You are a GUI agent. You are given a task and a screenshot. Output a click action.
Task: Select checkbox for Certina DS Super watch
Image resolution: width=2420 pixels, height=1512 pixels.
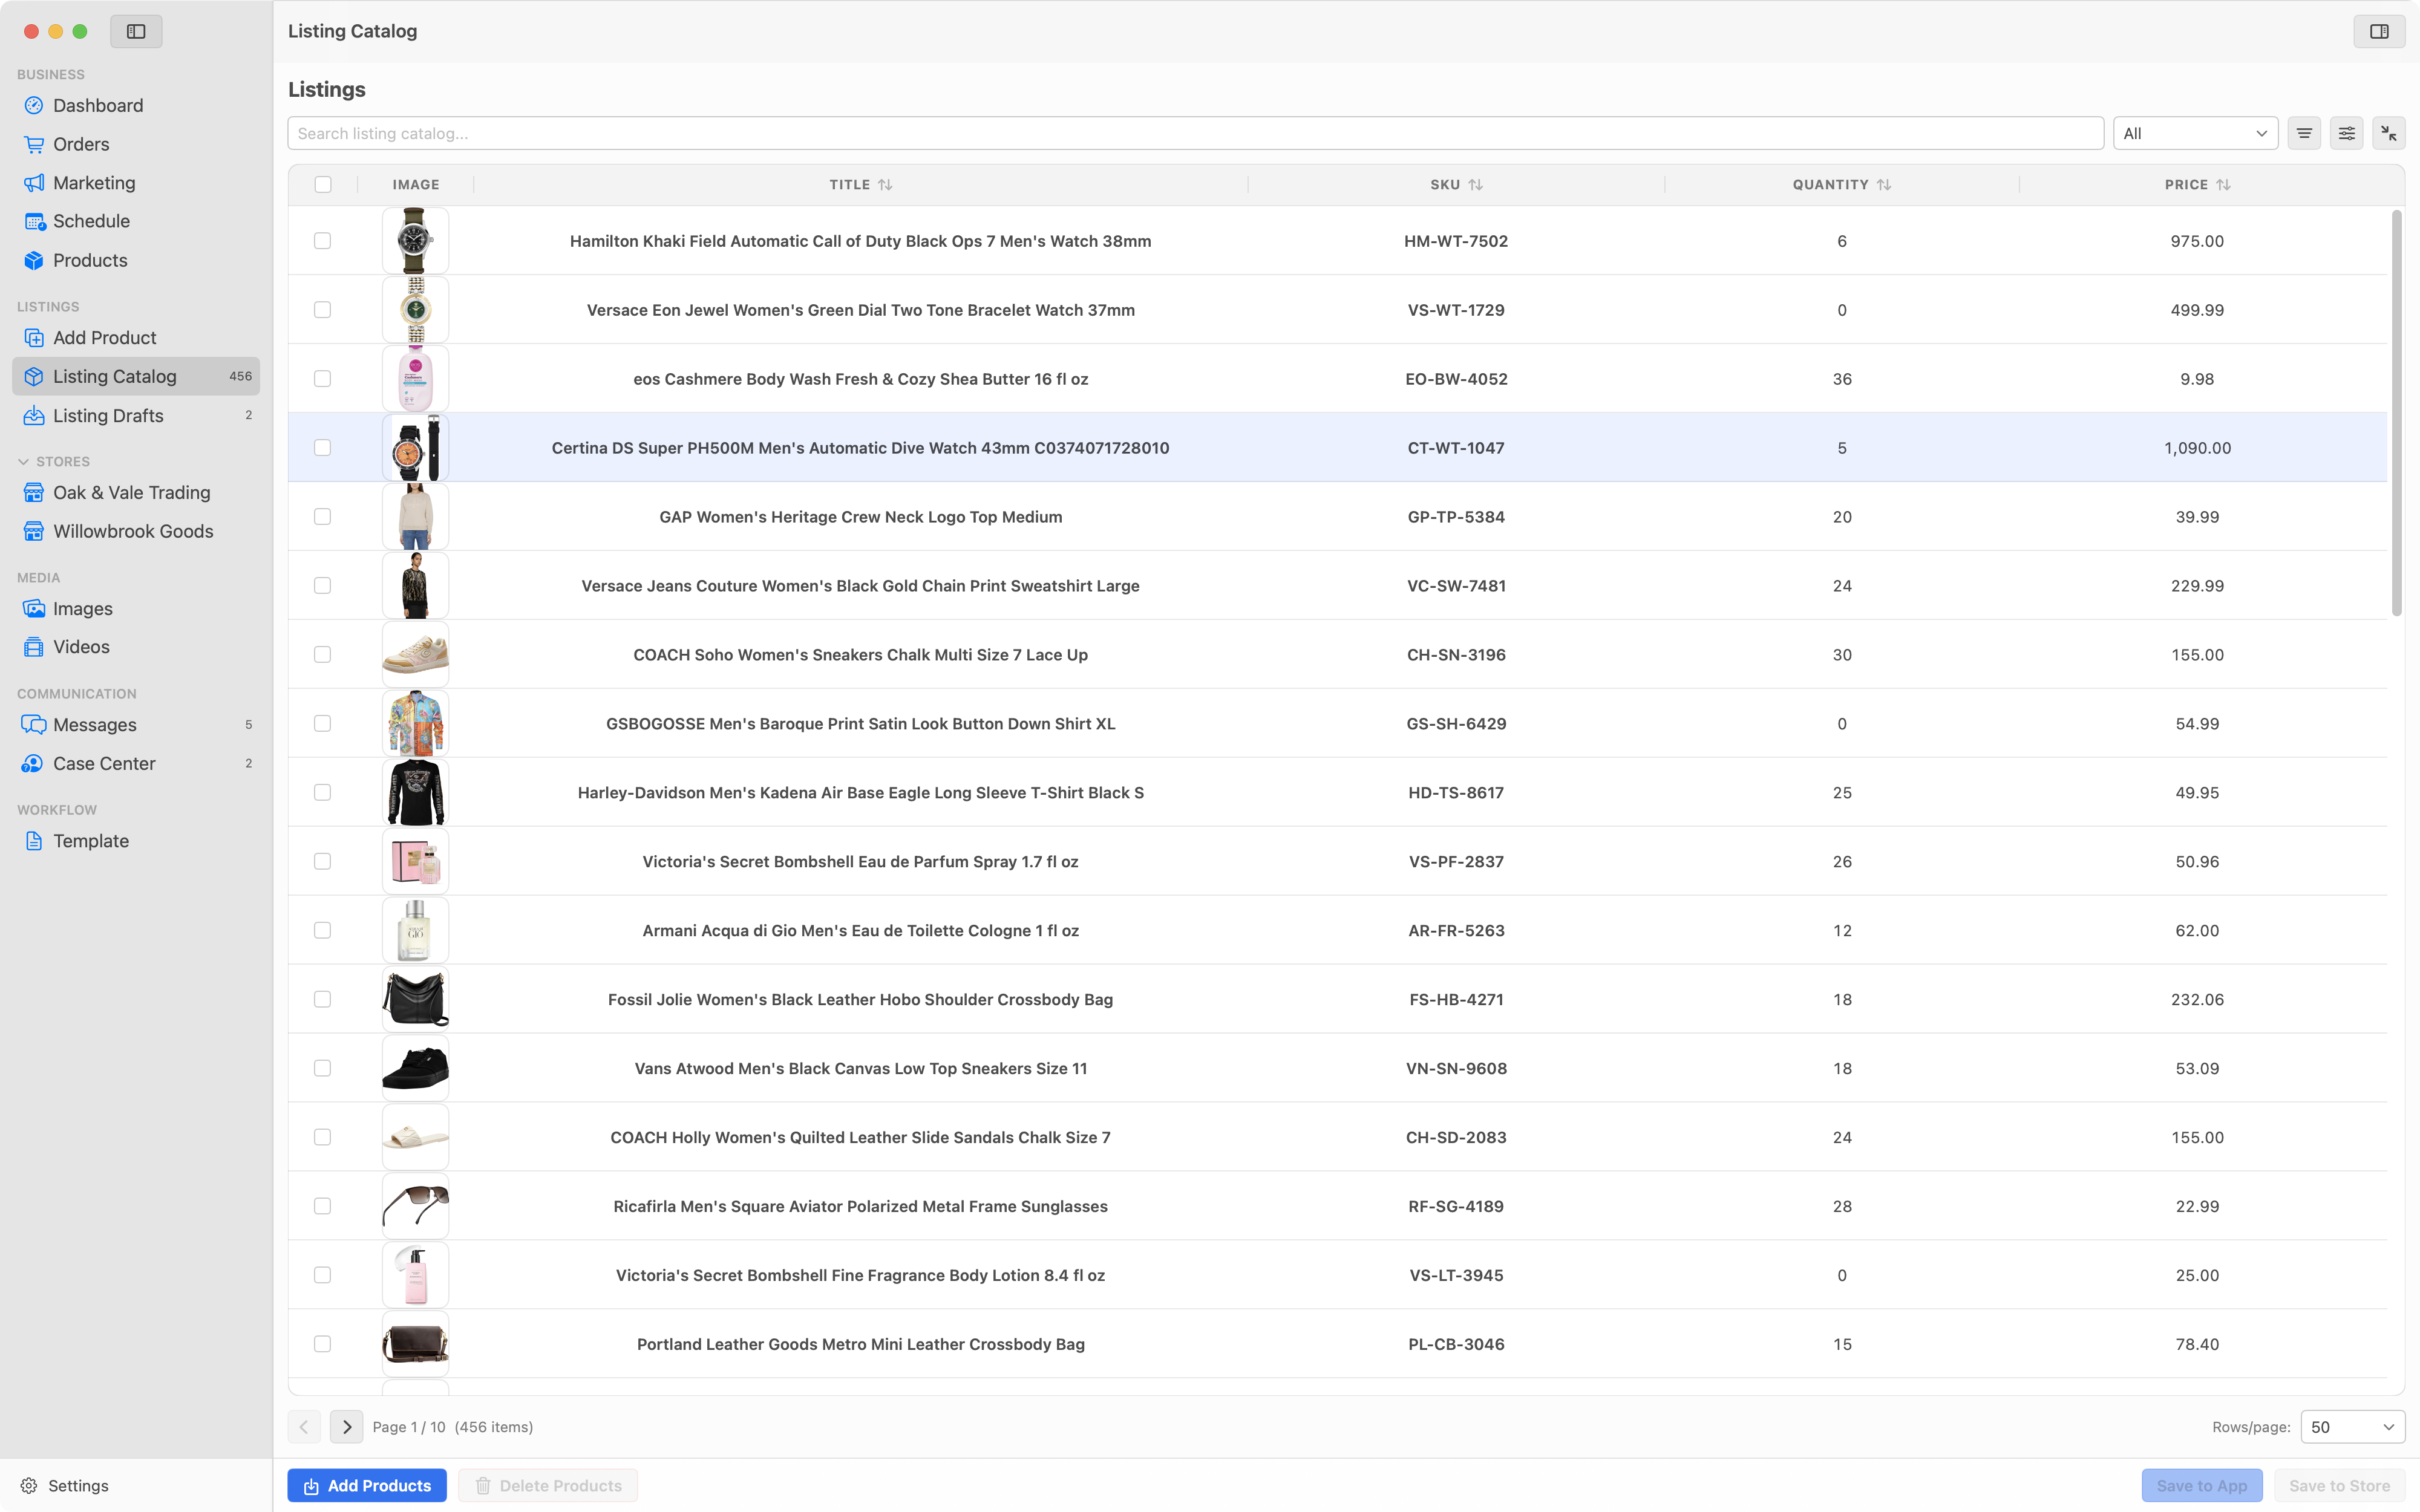[322, 448]
